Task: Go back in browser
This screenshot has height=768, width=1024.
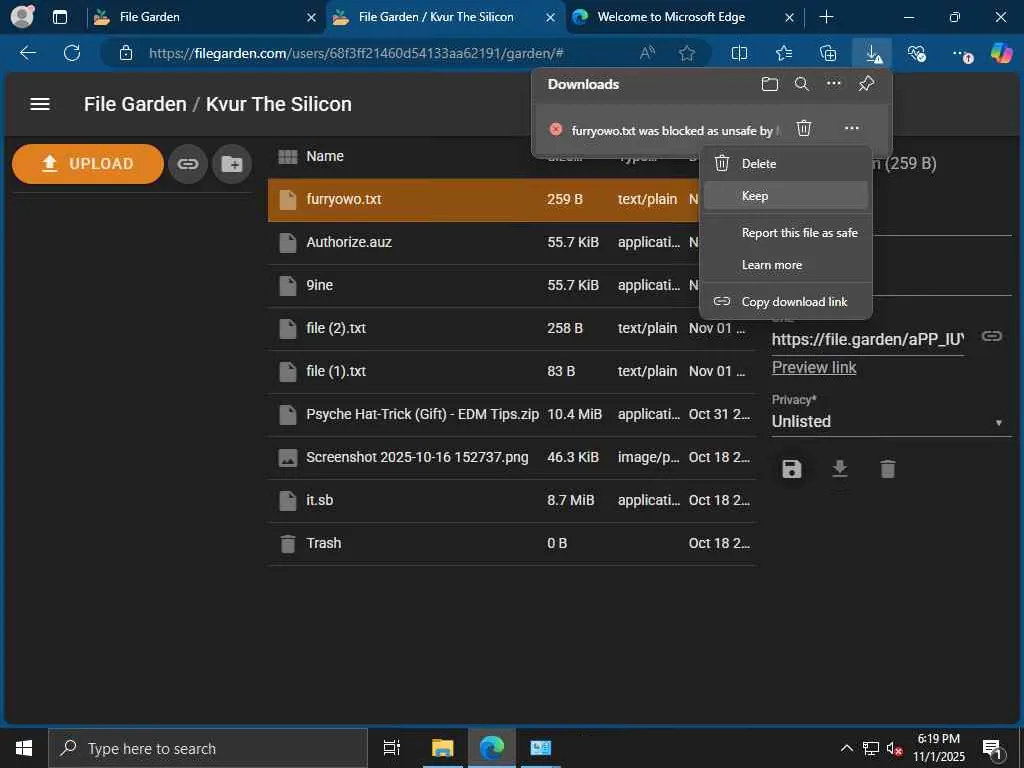Action: click(x=28, y=53)
